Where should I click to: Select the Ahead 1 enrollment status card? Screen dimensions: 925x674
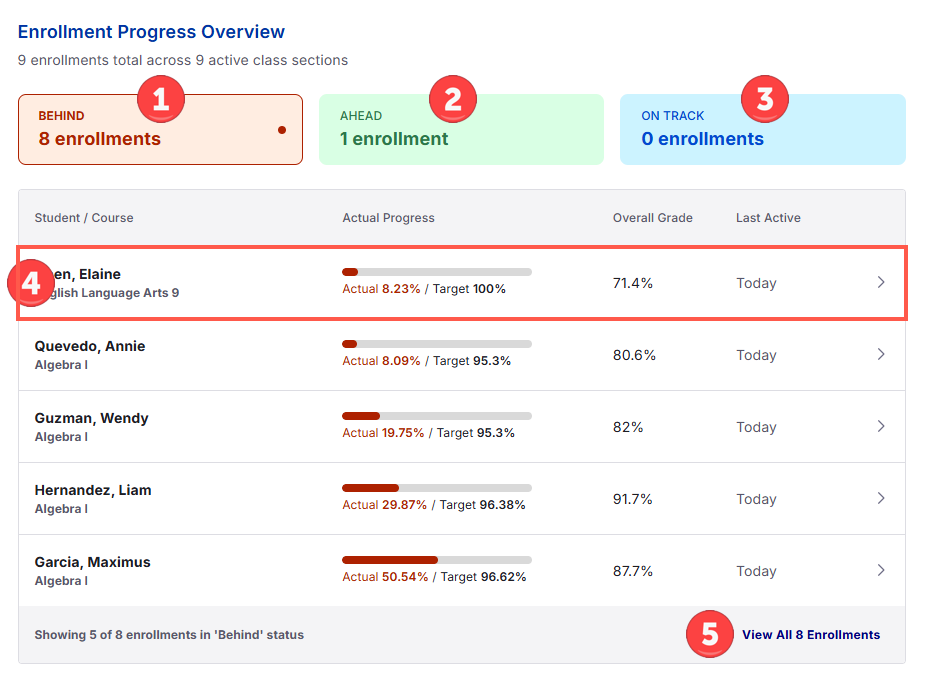(461, 129)
